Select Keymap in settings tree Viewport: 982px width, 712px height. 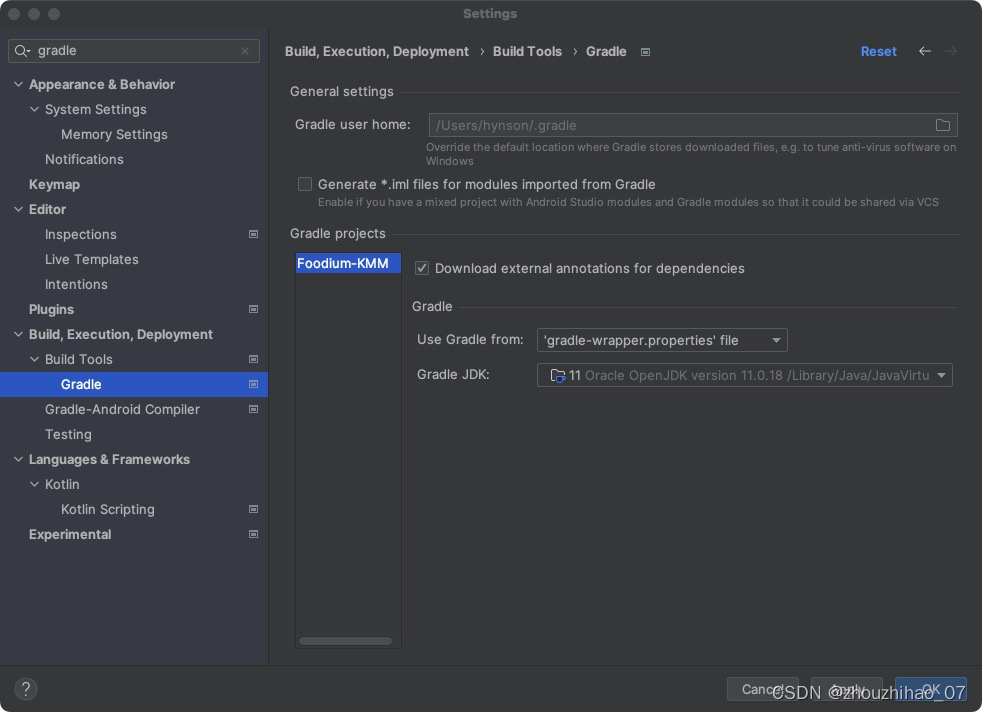54,185
